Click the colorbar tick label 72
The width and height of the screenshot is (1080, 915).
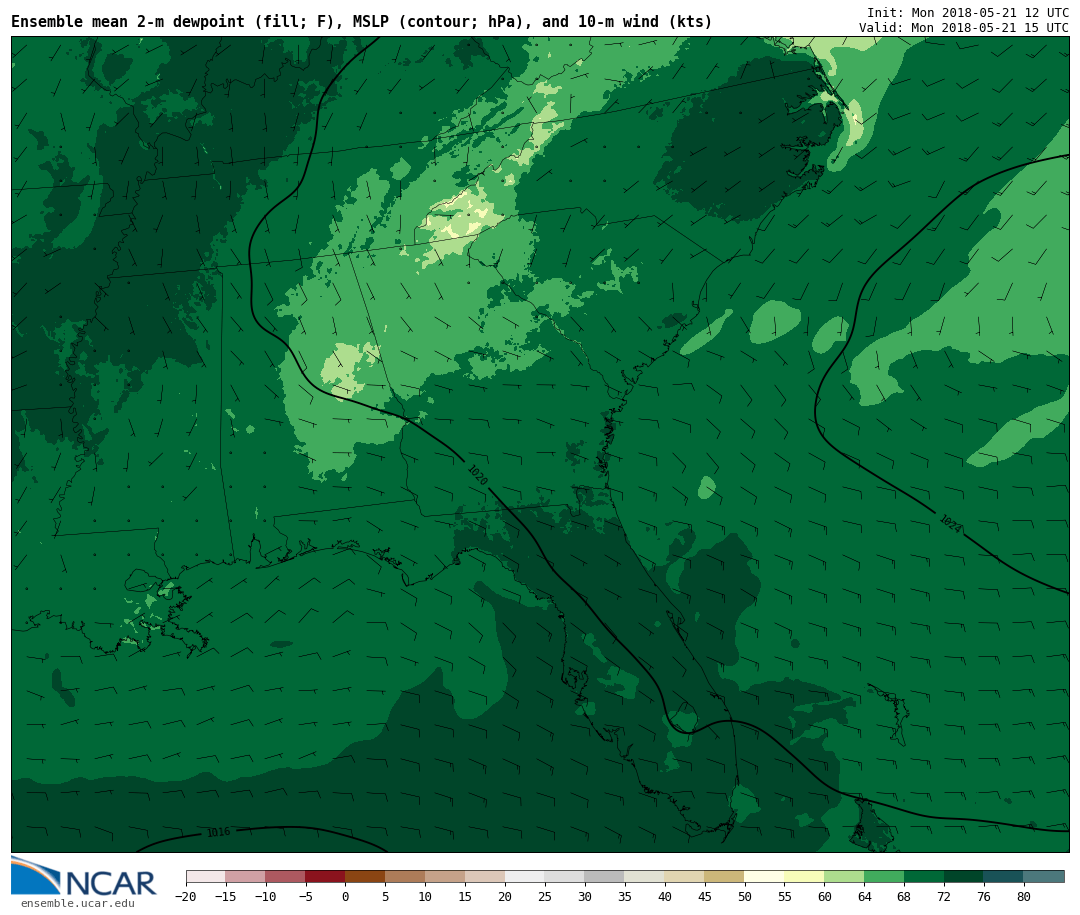944,896
